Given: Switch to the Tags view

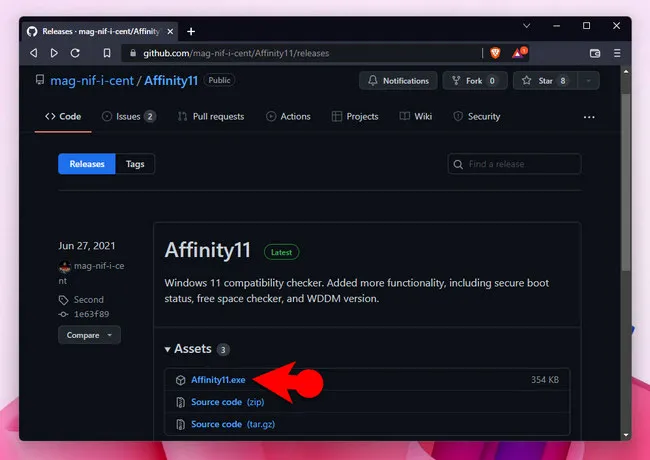Looking at the screenshot, I should click(135, 164).
